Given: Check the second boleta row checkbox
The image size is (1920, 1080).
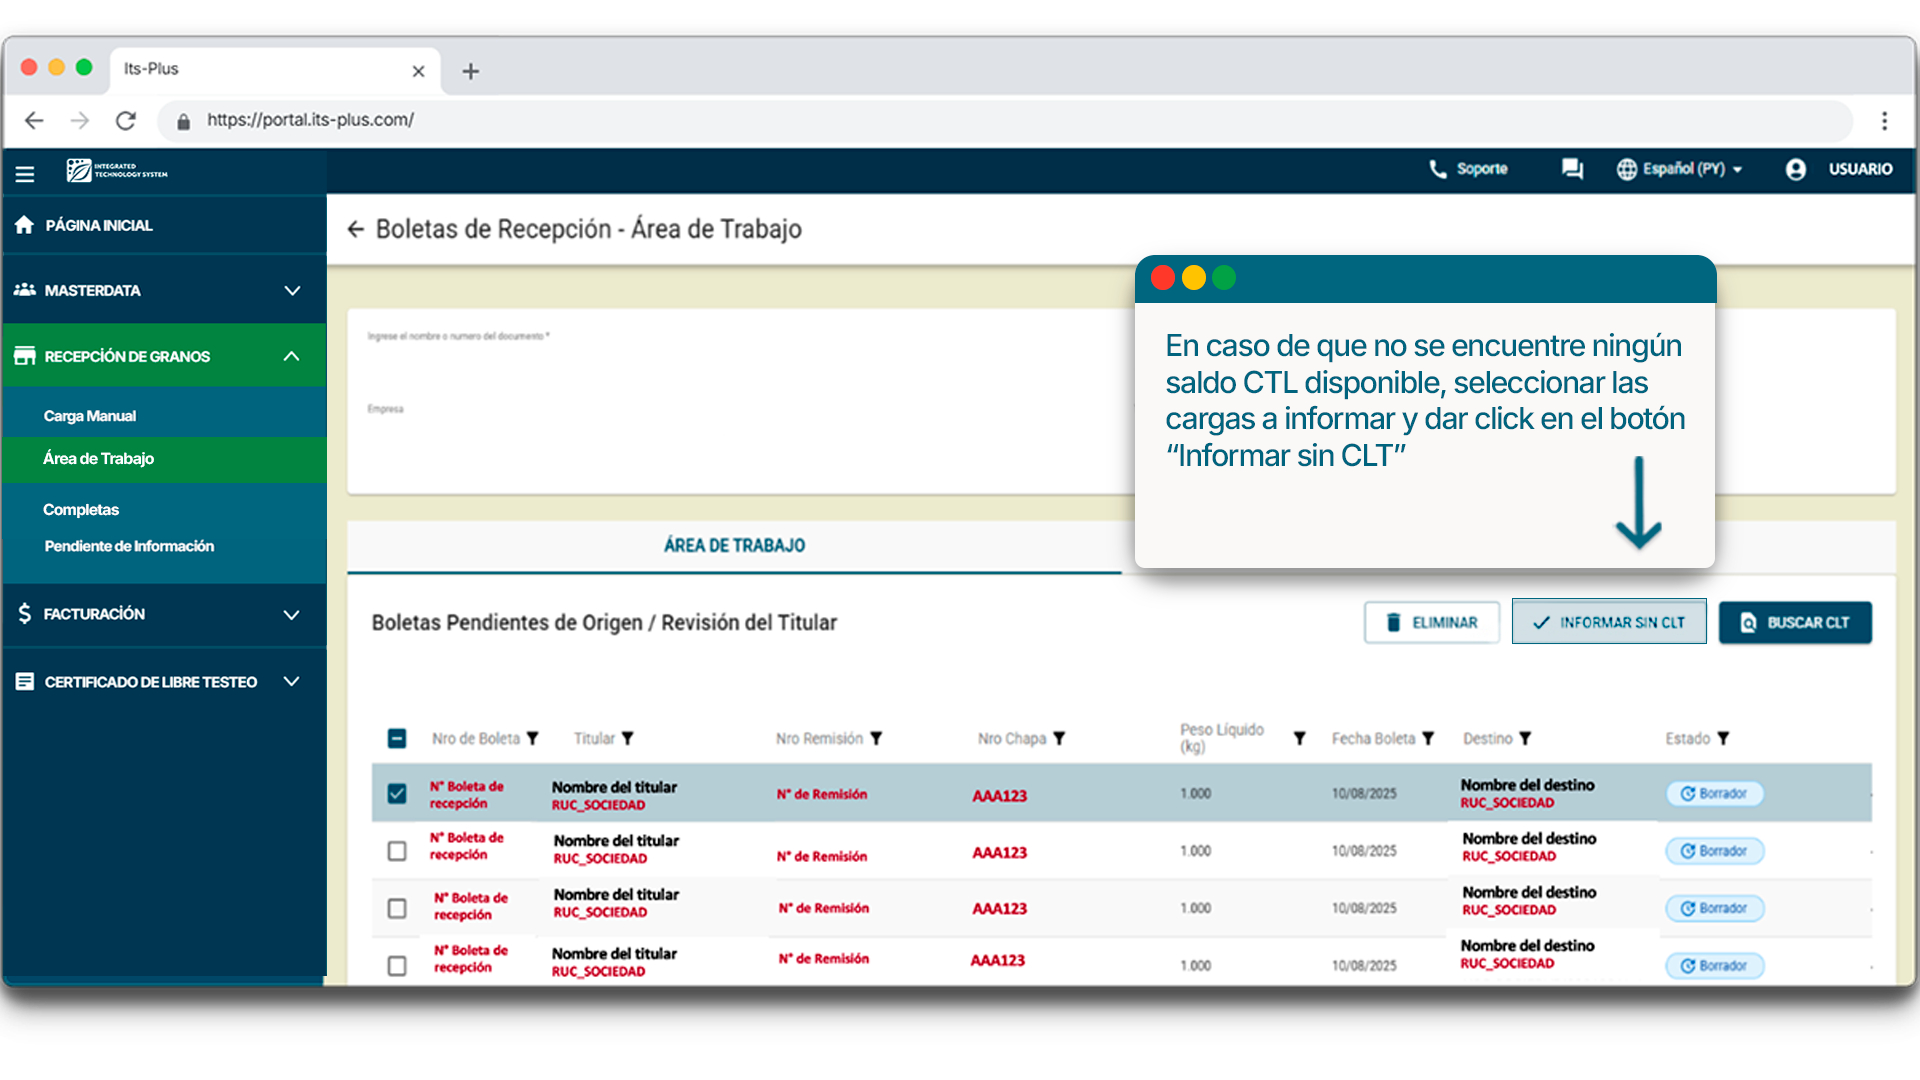Looking at the screenshot, I should pos(397,851).
